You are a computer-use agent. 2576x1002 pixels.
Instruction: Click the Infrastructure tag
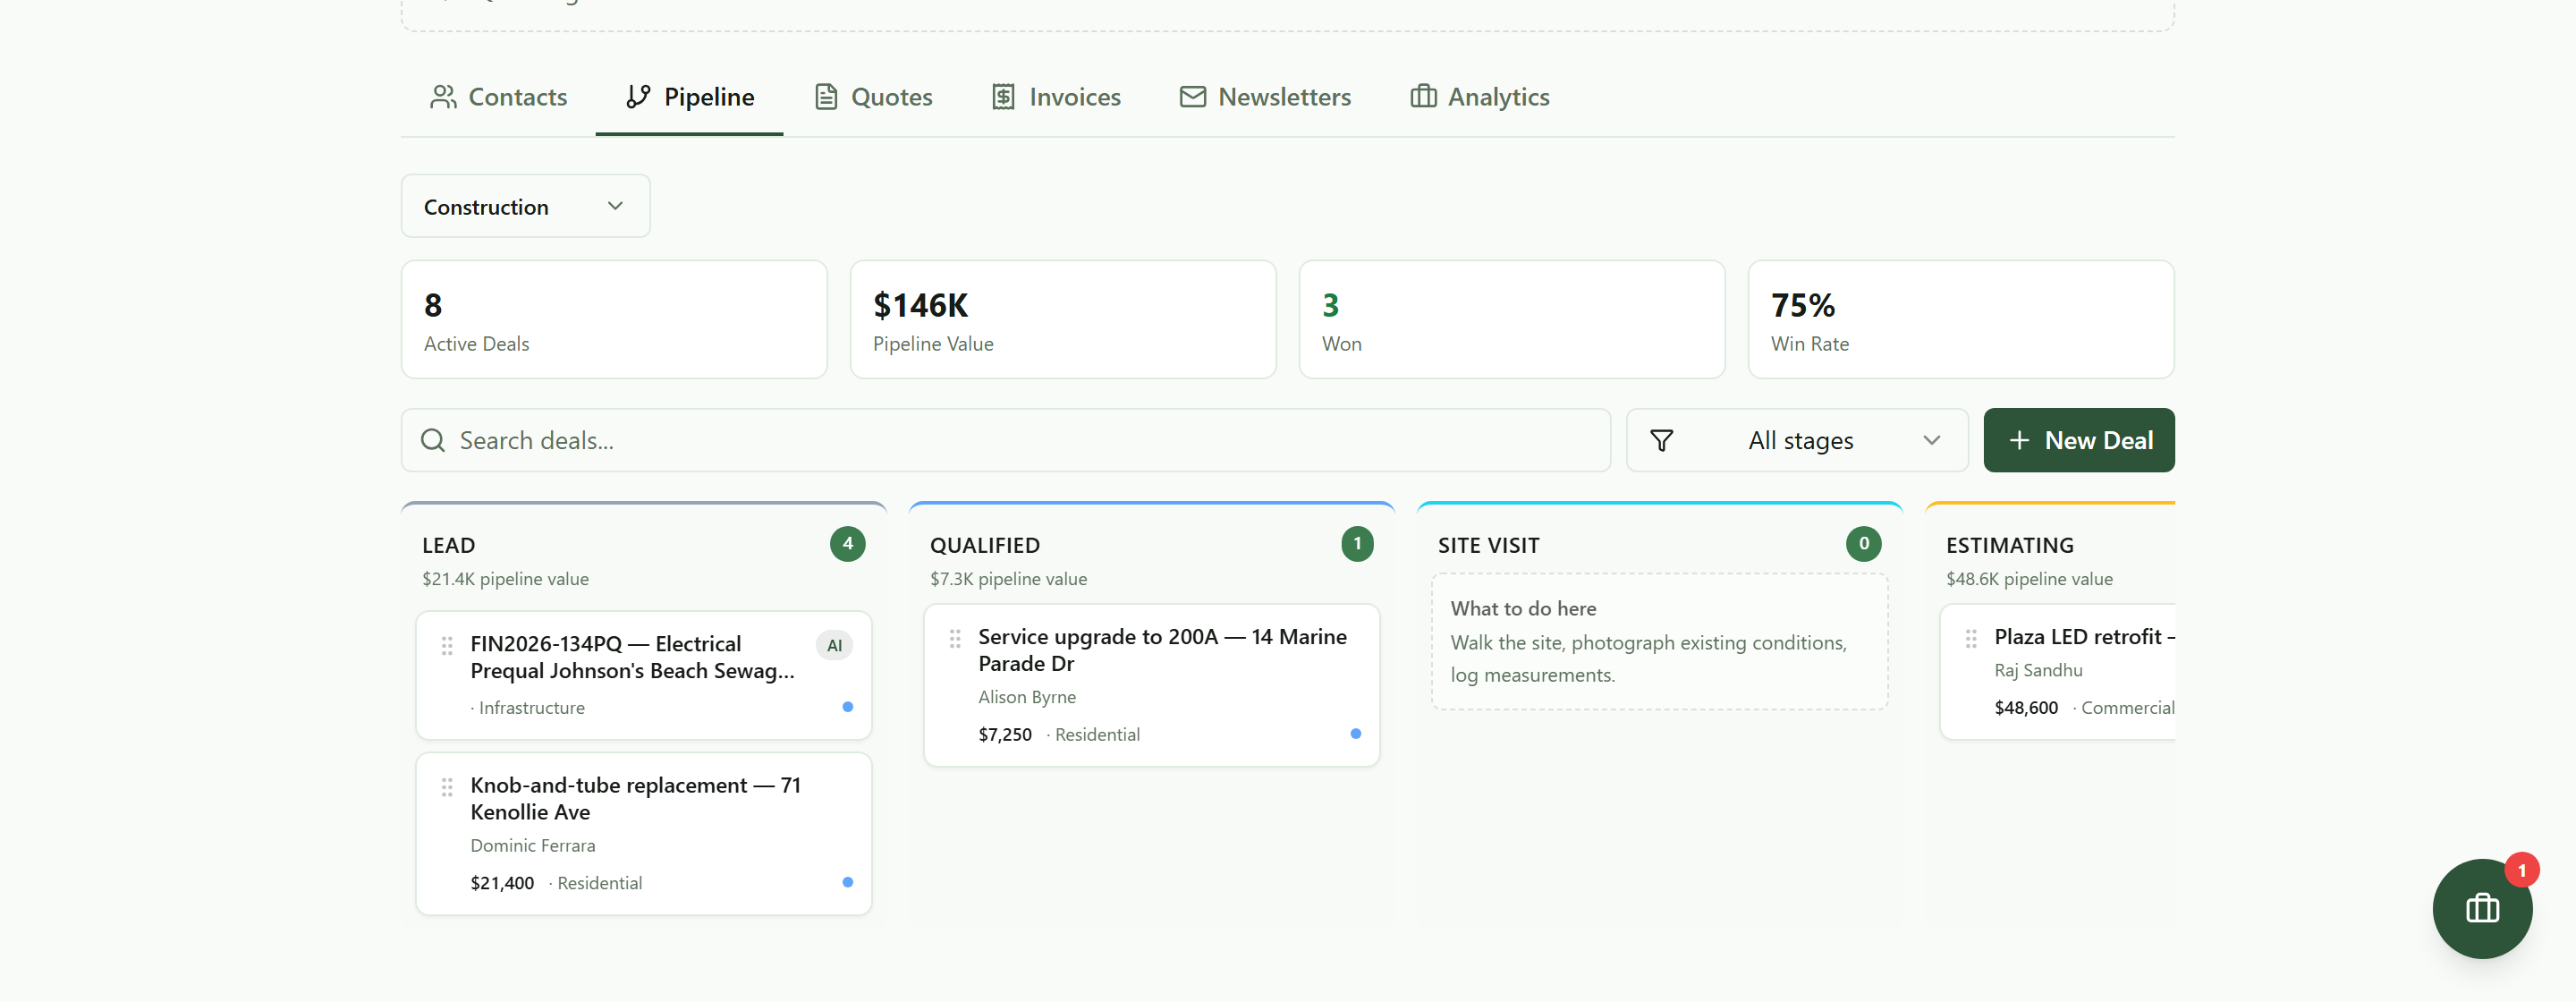(531, 708)
